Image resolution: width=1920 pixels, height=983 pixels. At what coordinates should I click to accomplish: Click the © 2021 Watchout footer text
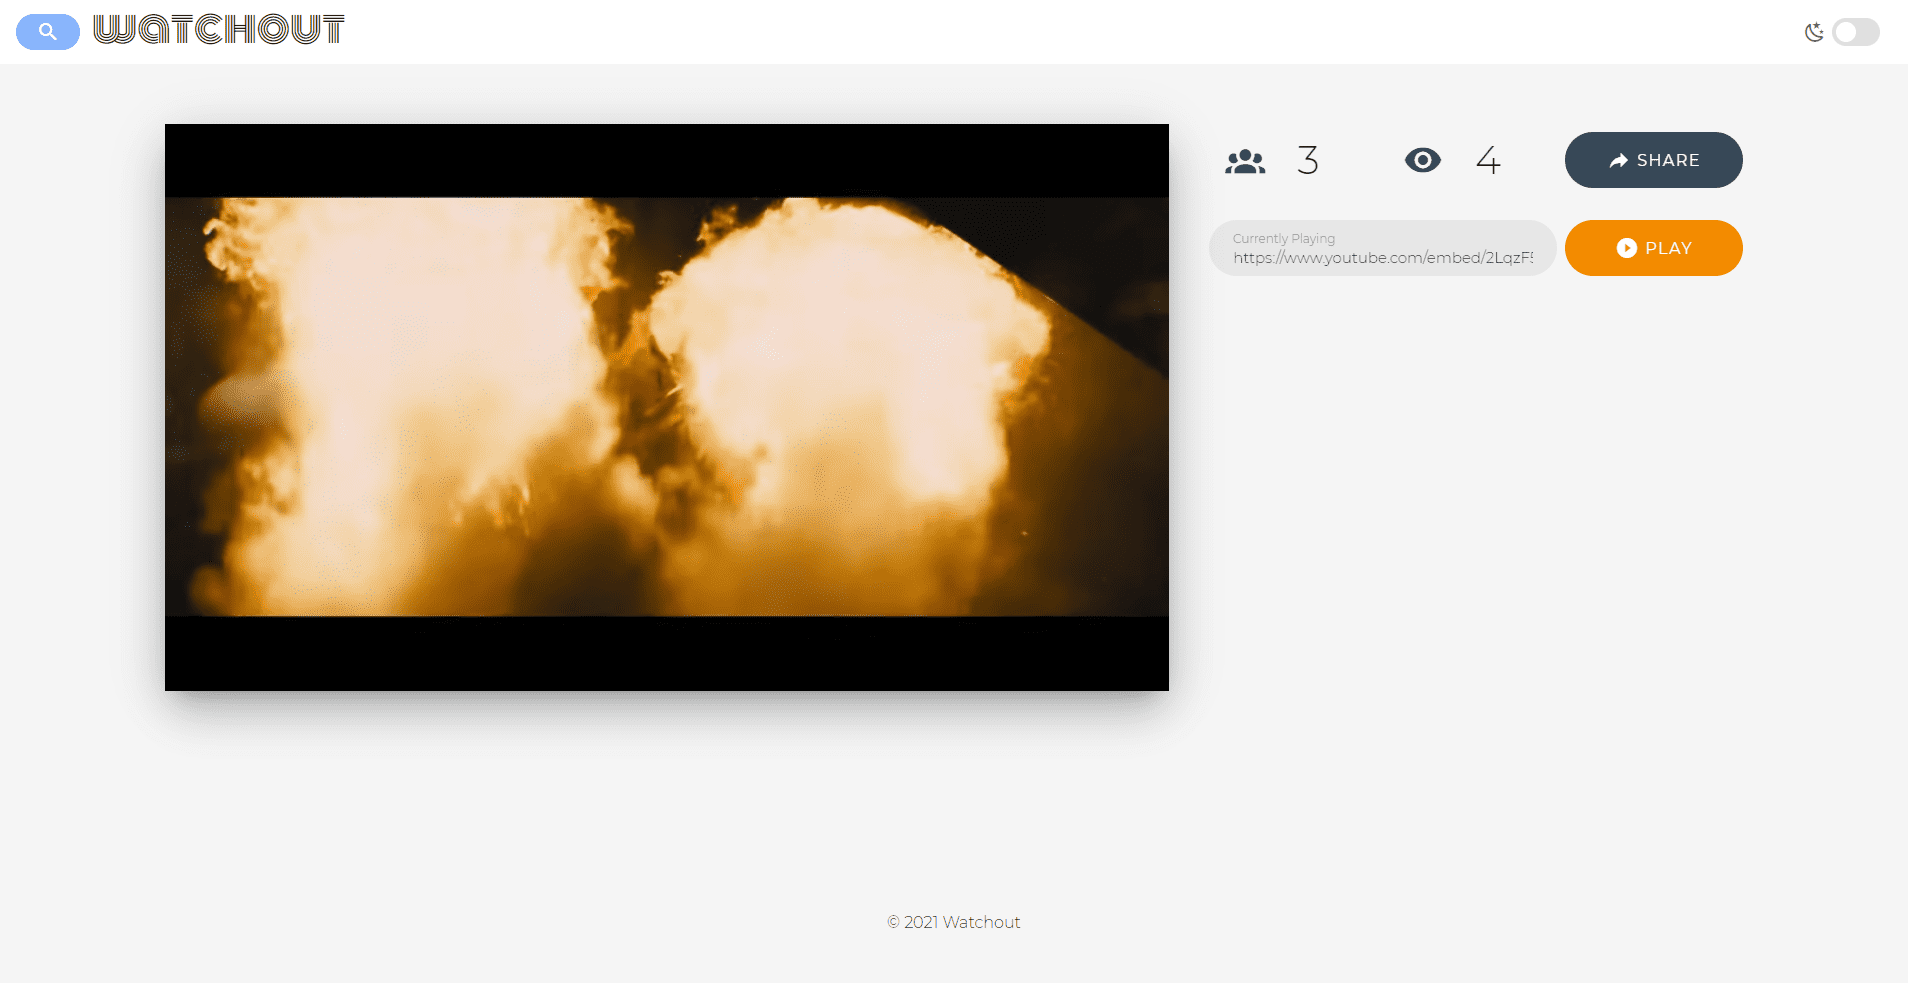point(954,922)
